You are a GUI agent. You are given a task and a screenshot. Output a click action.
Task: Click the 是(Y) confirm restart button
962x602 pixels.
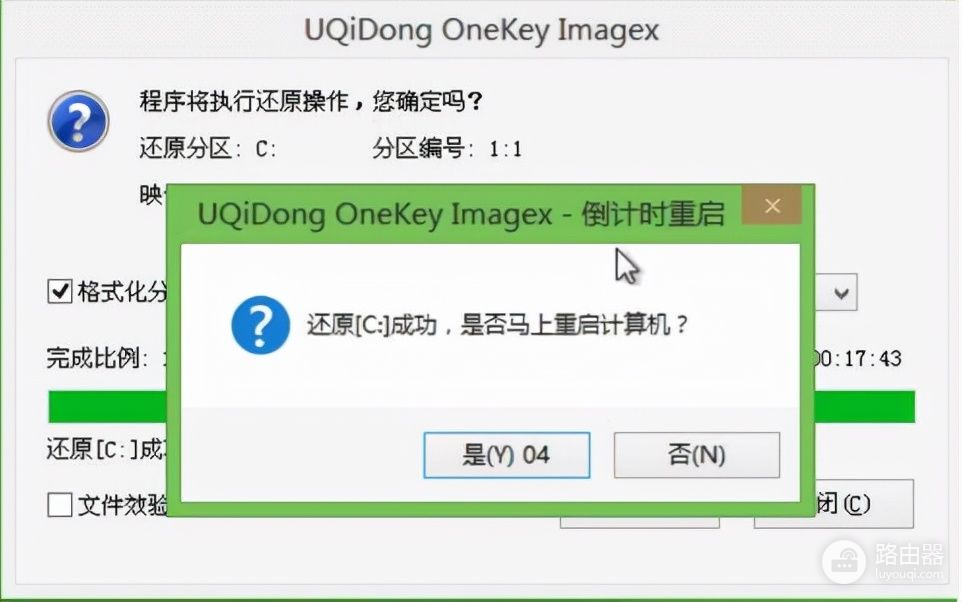[507, 455]
